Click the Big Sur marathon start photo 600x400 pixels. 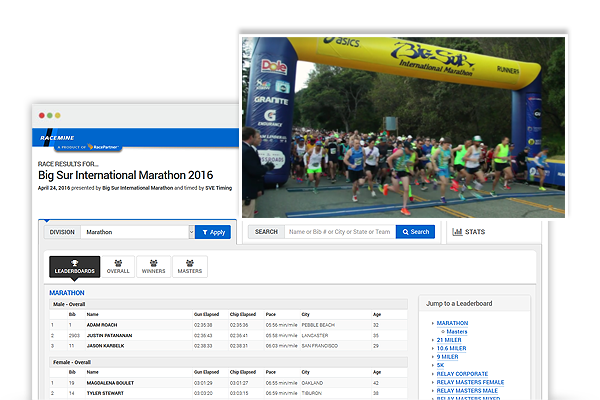(x=403, y=127)
